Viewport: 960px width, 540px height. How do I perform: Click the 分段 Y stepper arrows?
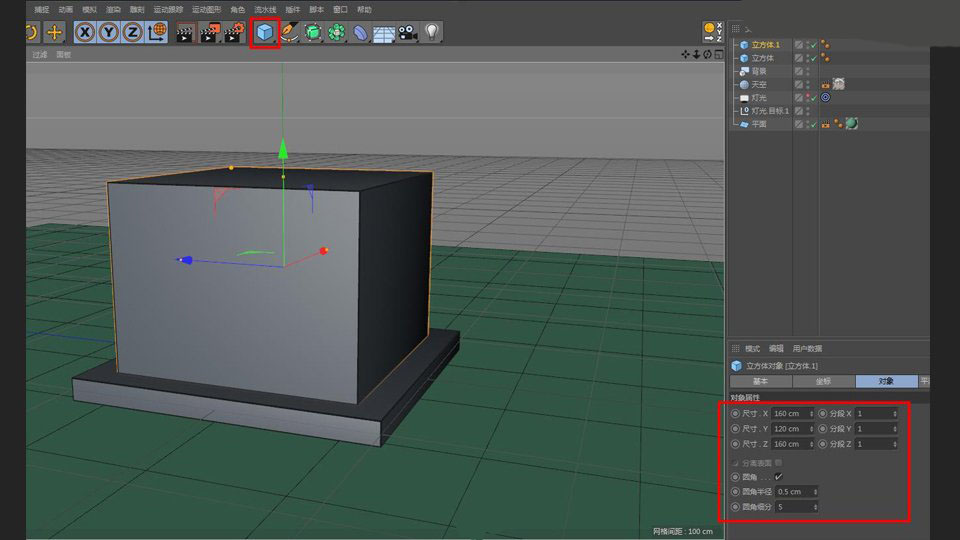(x=893, y=428)
